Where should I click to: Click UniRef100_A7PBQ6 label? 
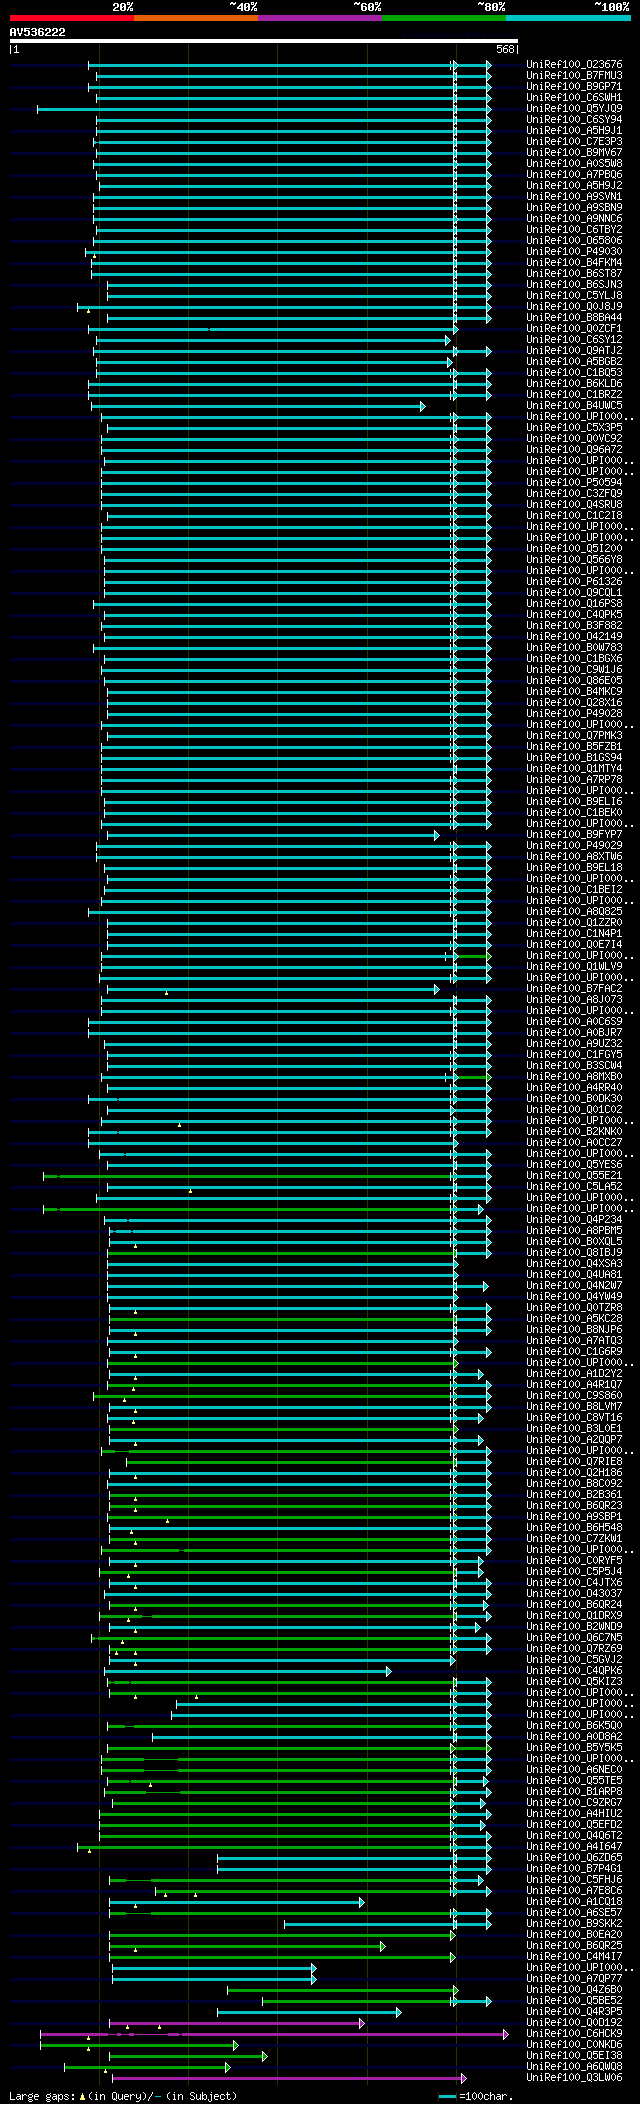[x=574, y=174]
